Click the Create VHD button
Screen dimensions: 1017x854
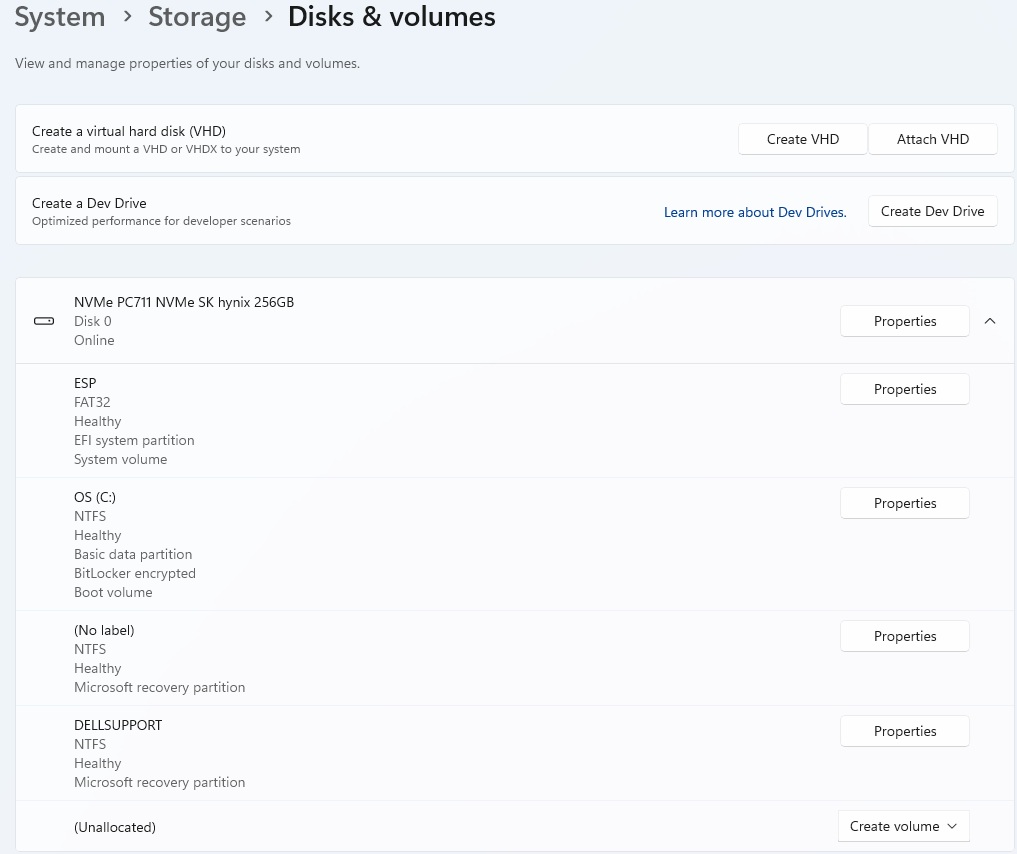click(x=802, y=139)
